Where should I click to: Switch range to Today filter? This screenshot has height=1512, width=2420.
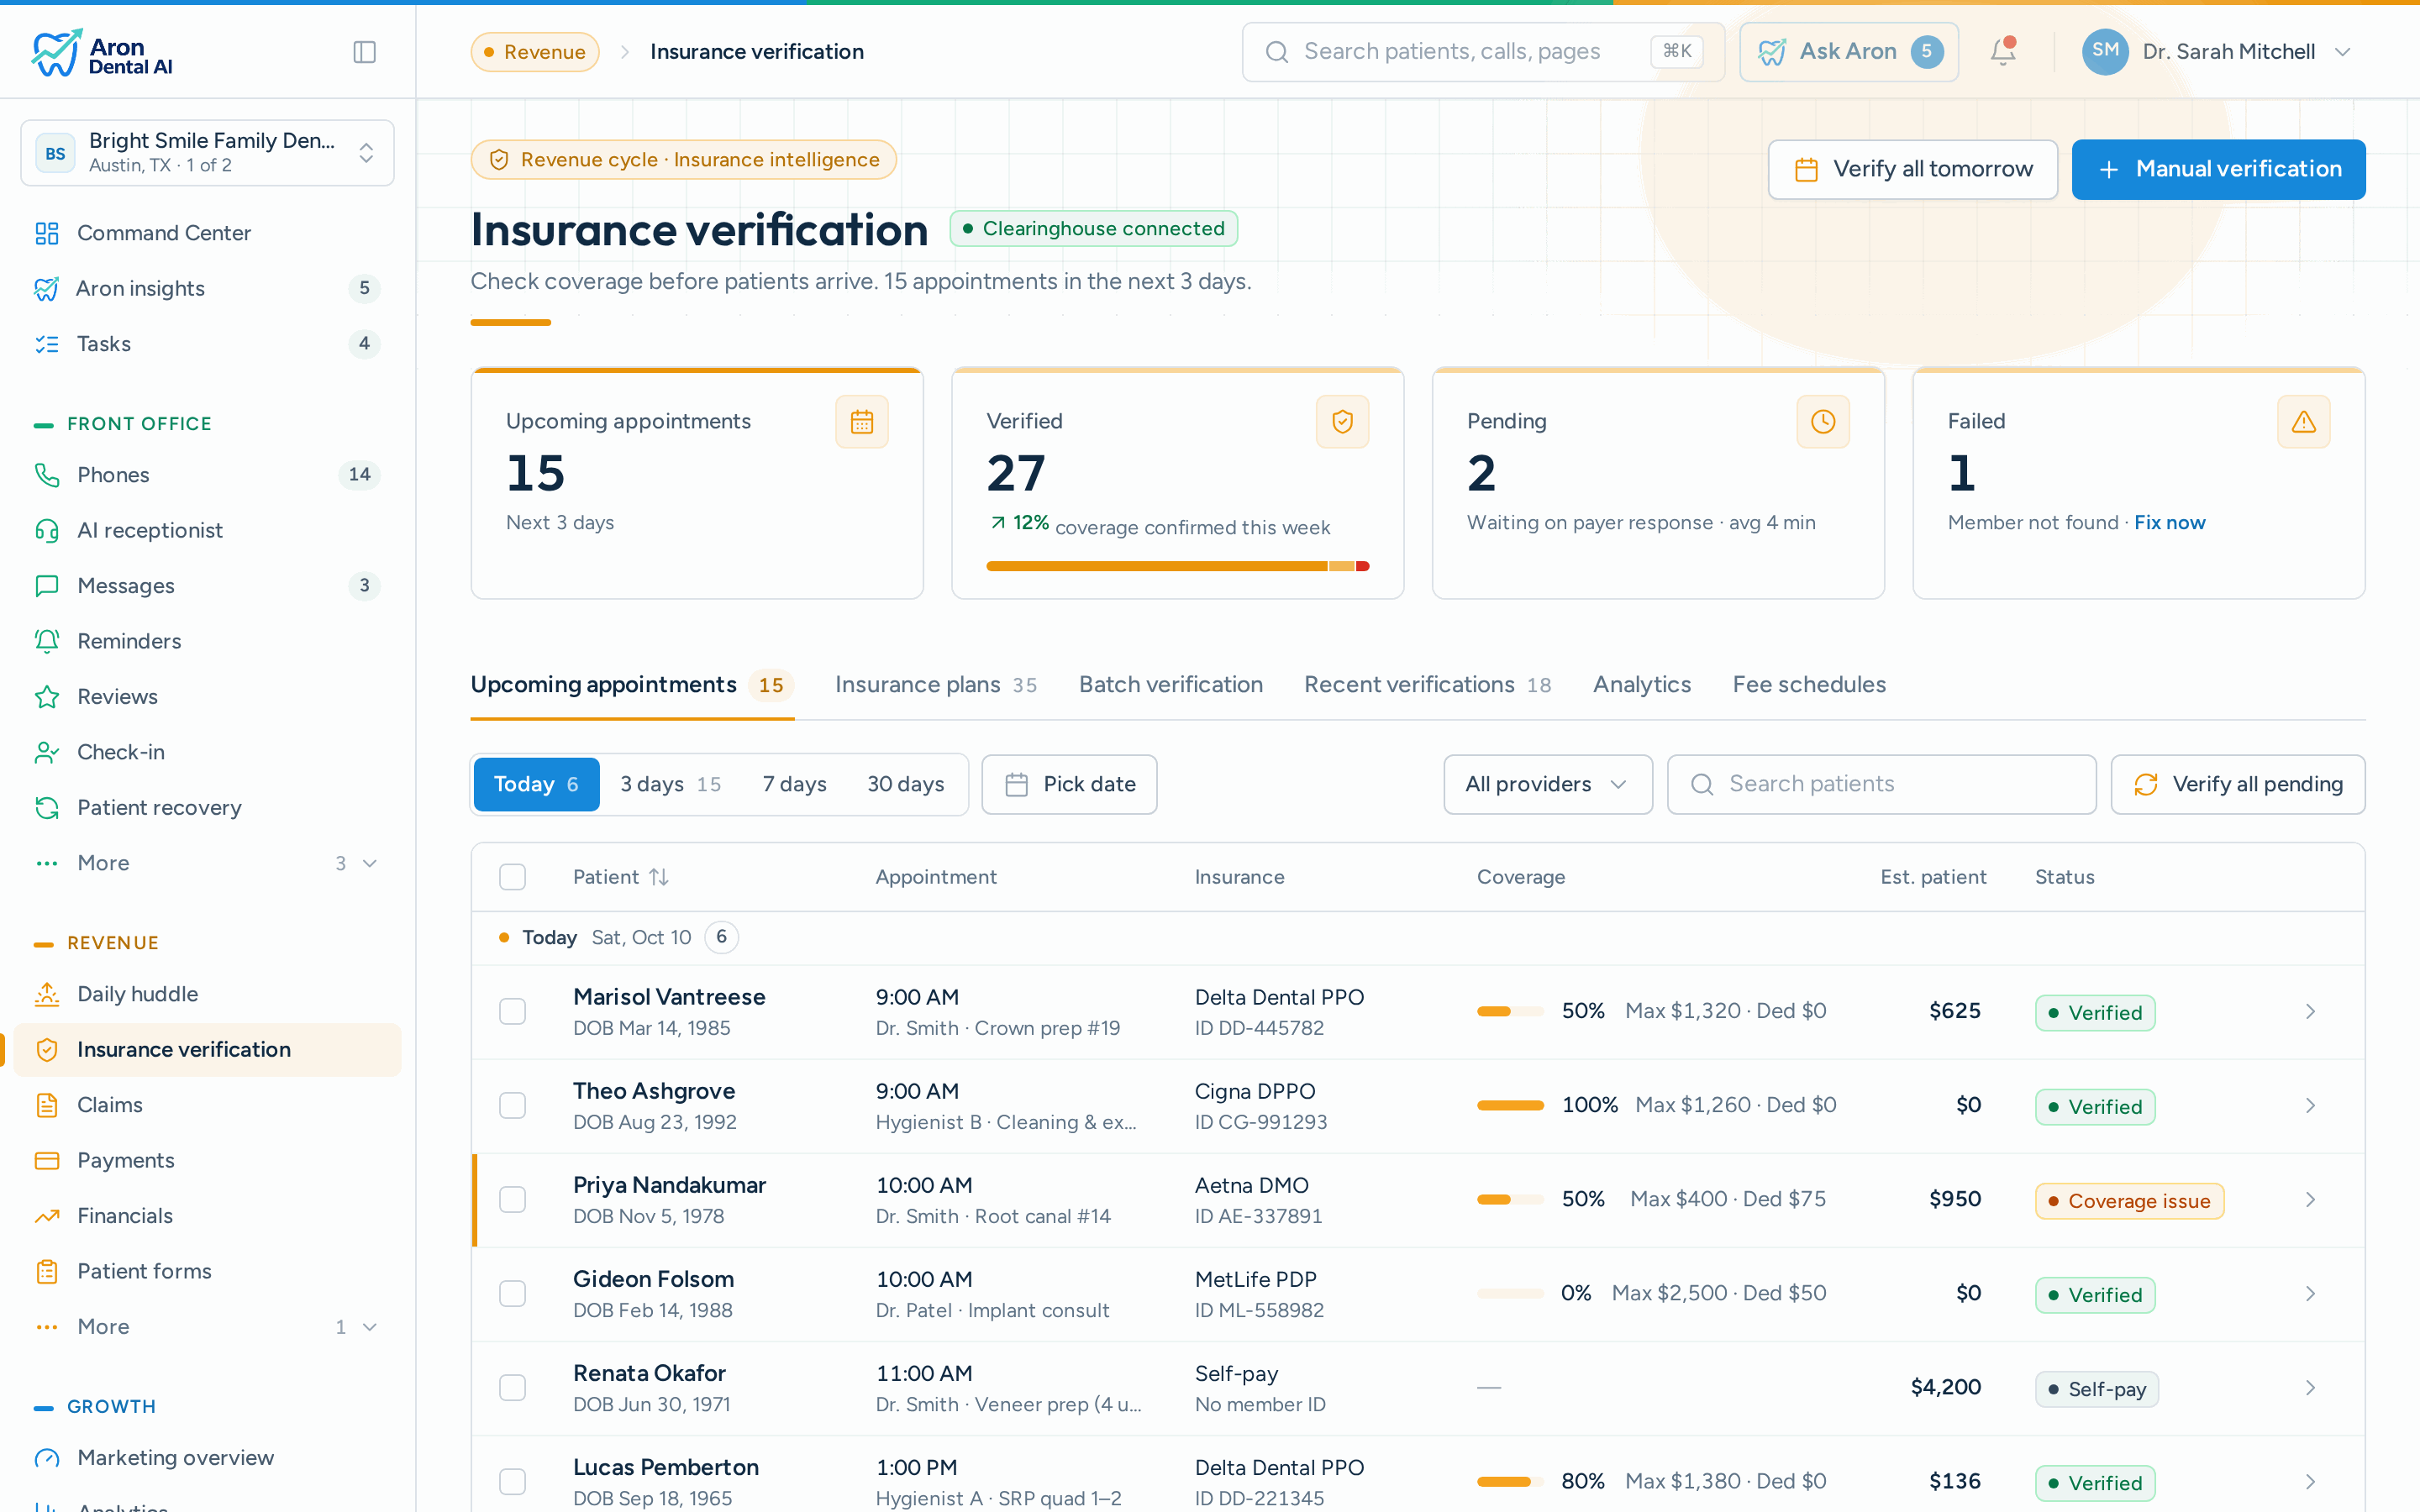[536, 785]
